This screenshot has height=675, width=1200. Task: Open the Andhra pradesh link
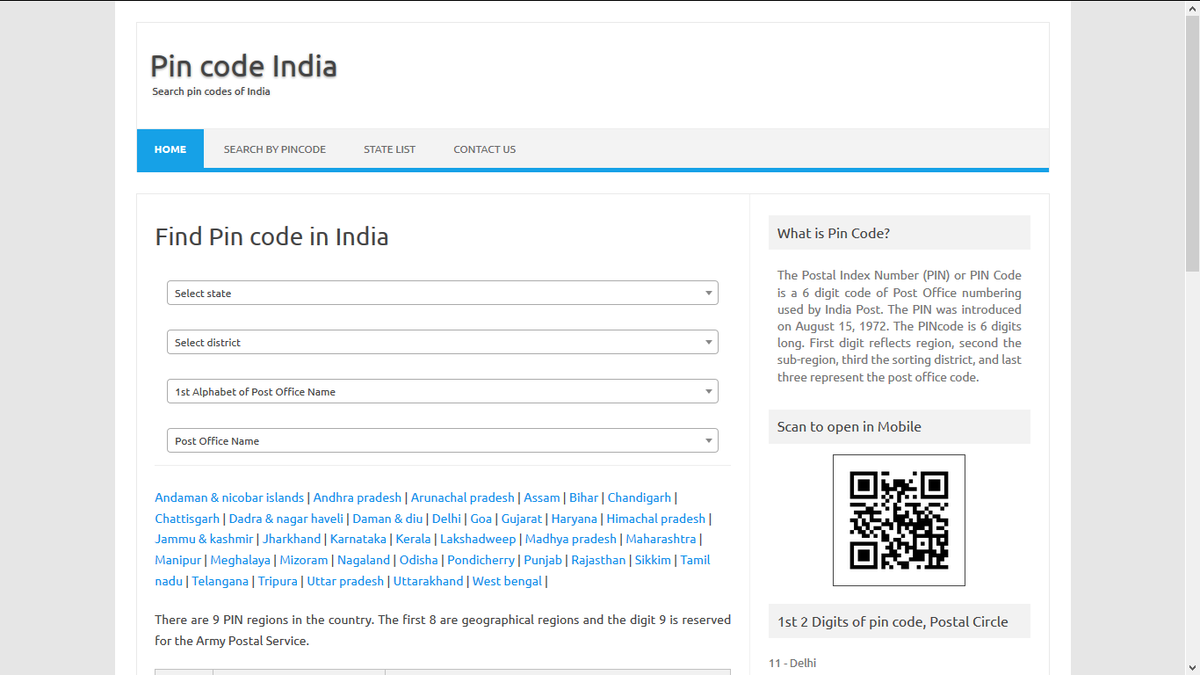pyautogui.click(x=357, y=497)
